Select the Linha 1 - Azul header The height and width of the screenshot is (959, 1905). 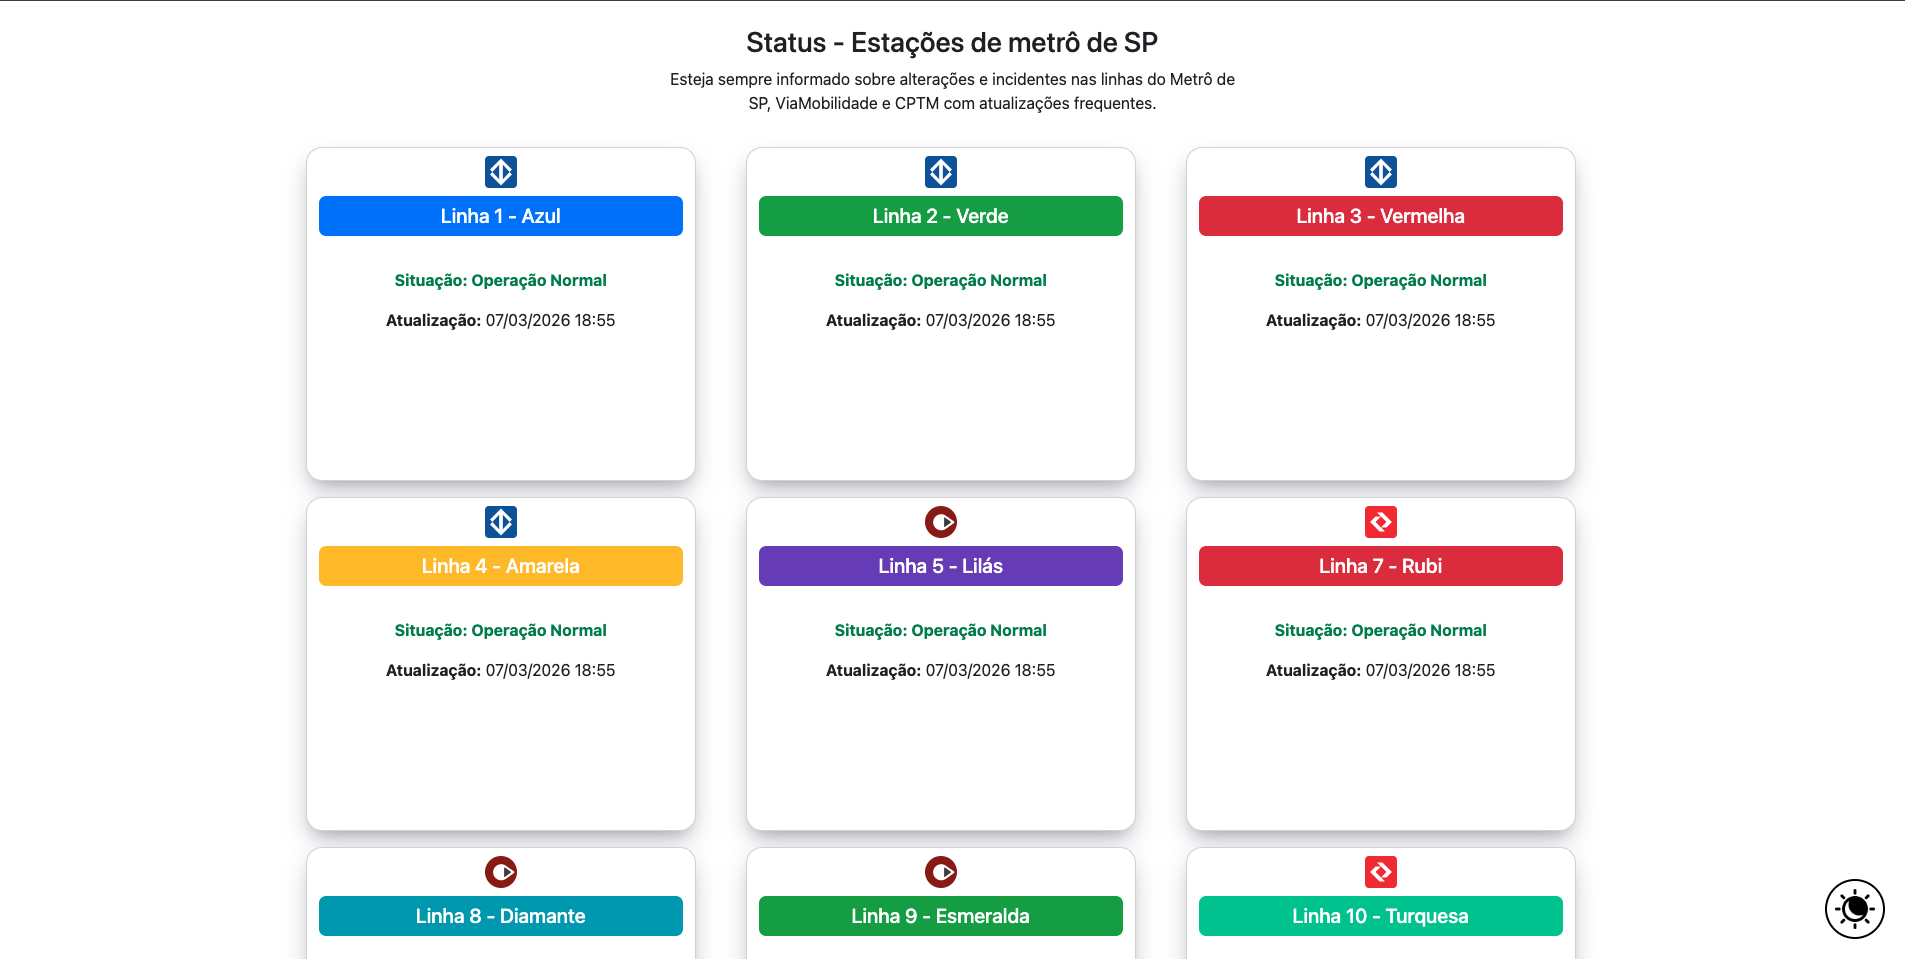click(x=500, y=215)
